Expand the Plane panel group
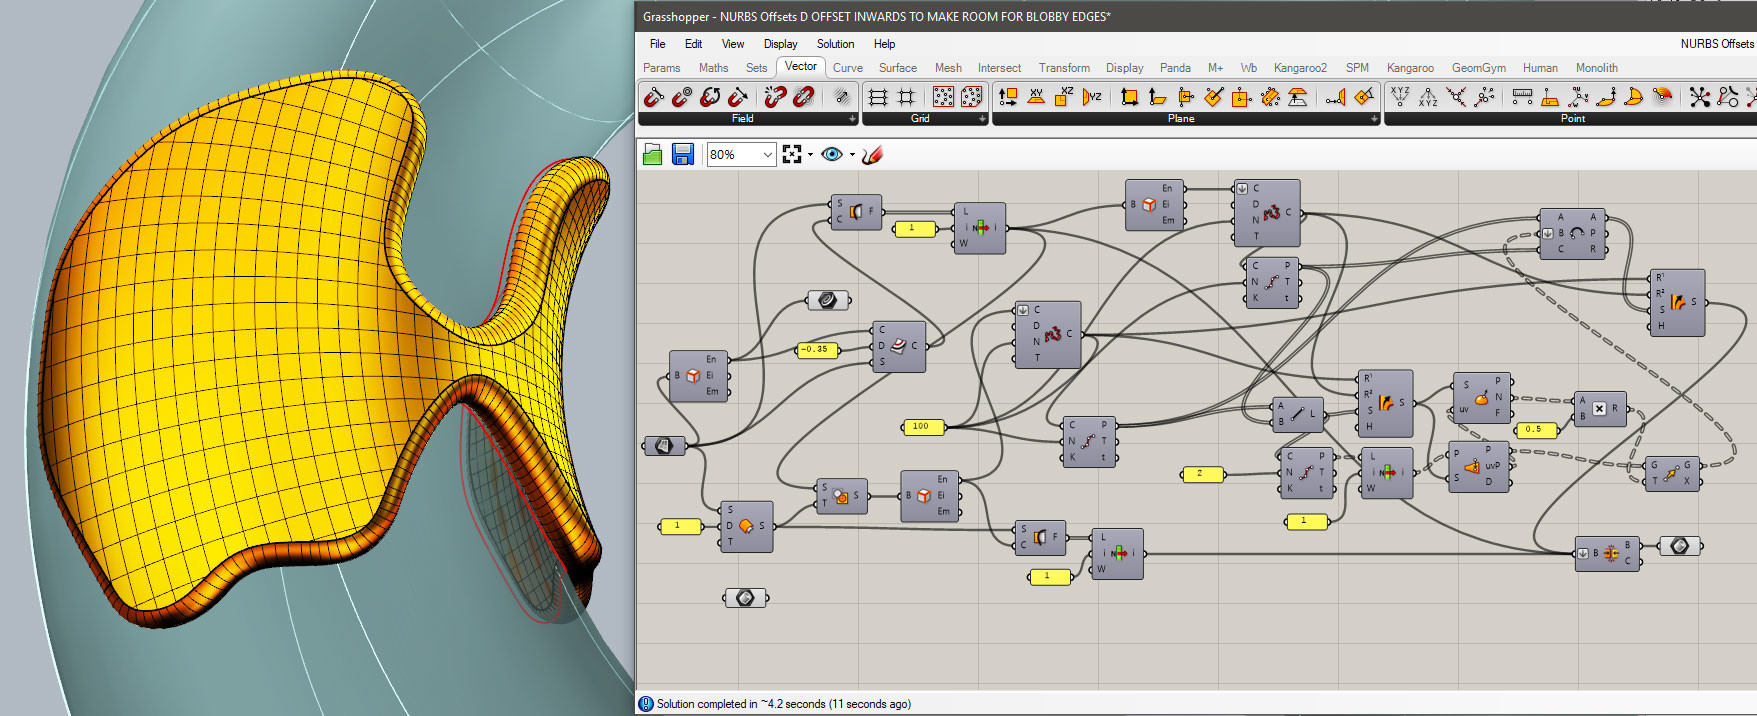 [1374, 119]
